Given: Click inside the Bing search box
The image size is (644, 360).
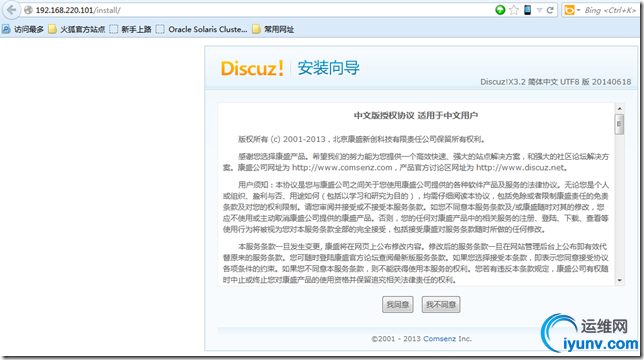Looking at the screenshot, I should [610, 10].
